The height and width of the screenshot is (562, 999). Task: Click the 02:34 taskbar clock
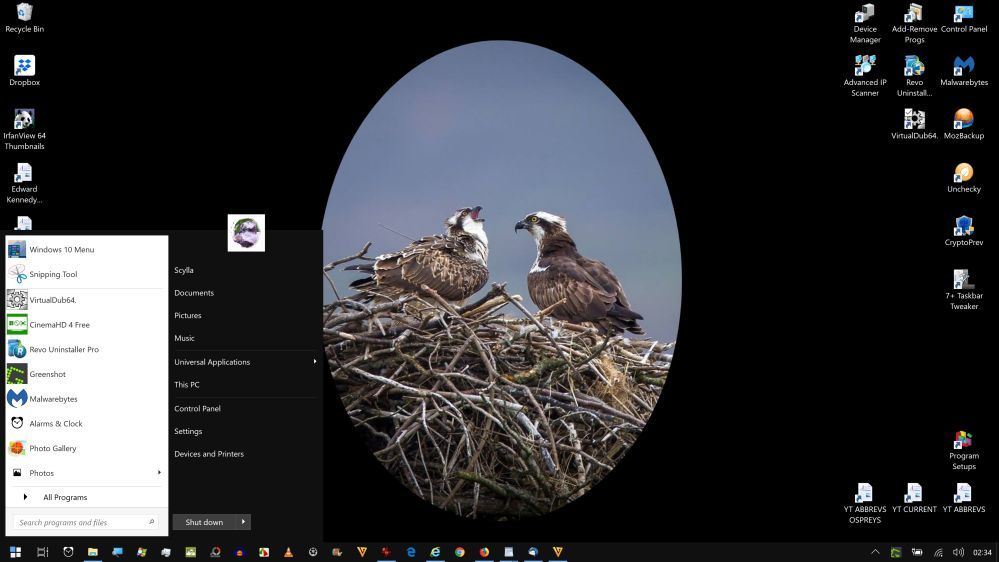982,552
